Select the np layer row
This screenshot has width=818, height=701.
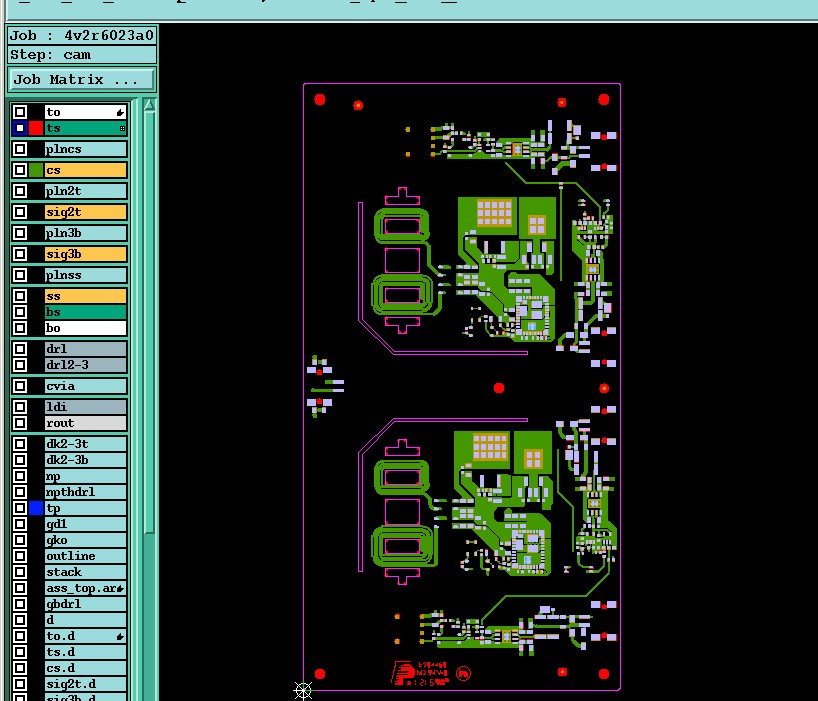pyautogui.click(x=86, y=476)
